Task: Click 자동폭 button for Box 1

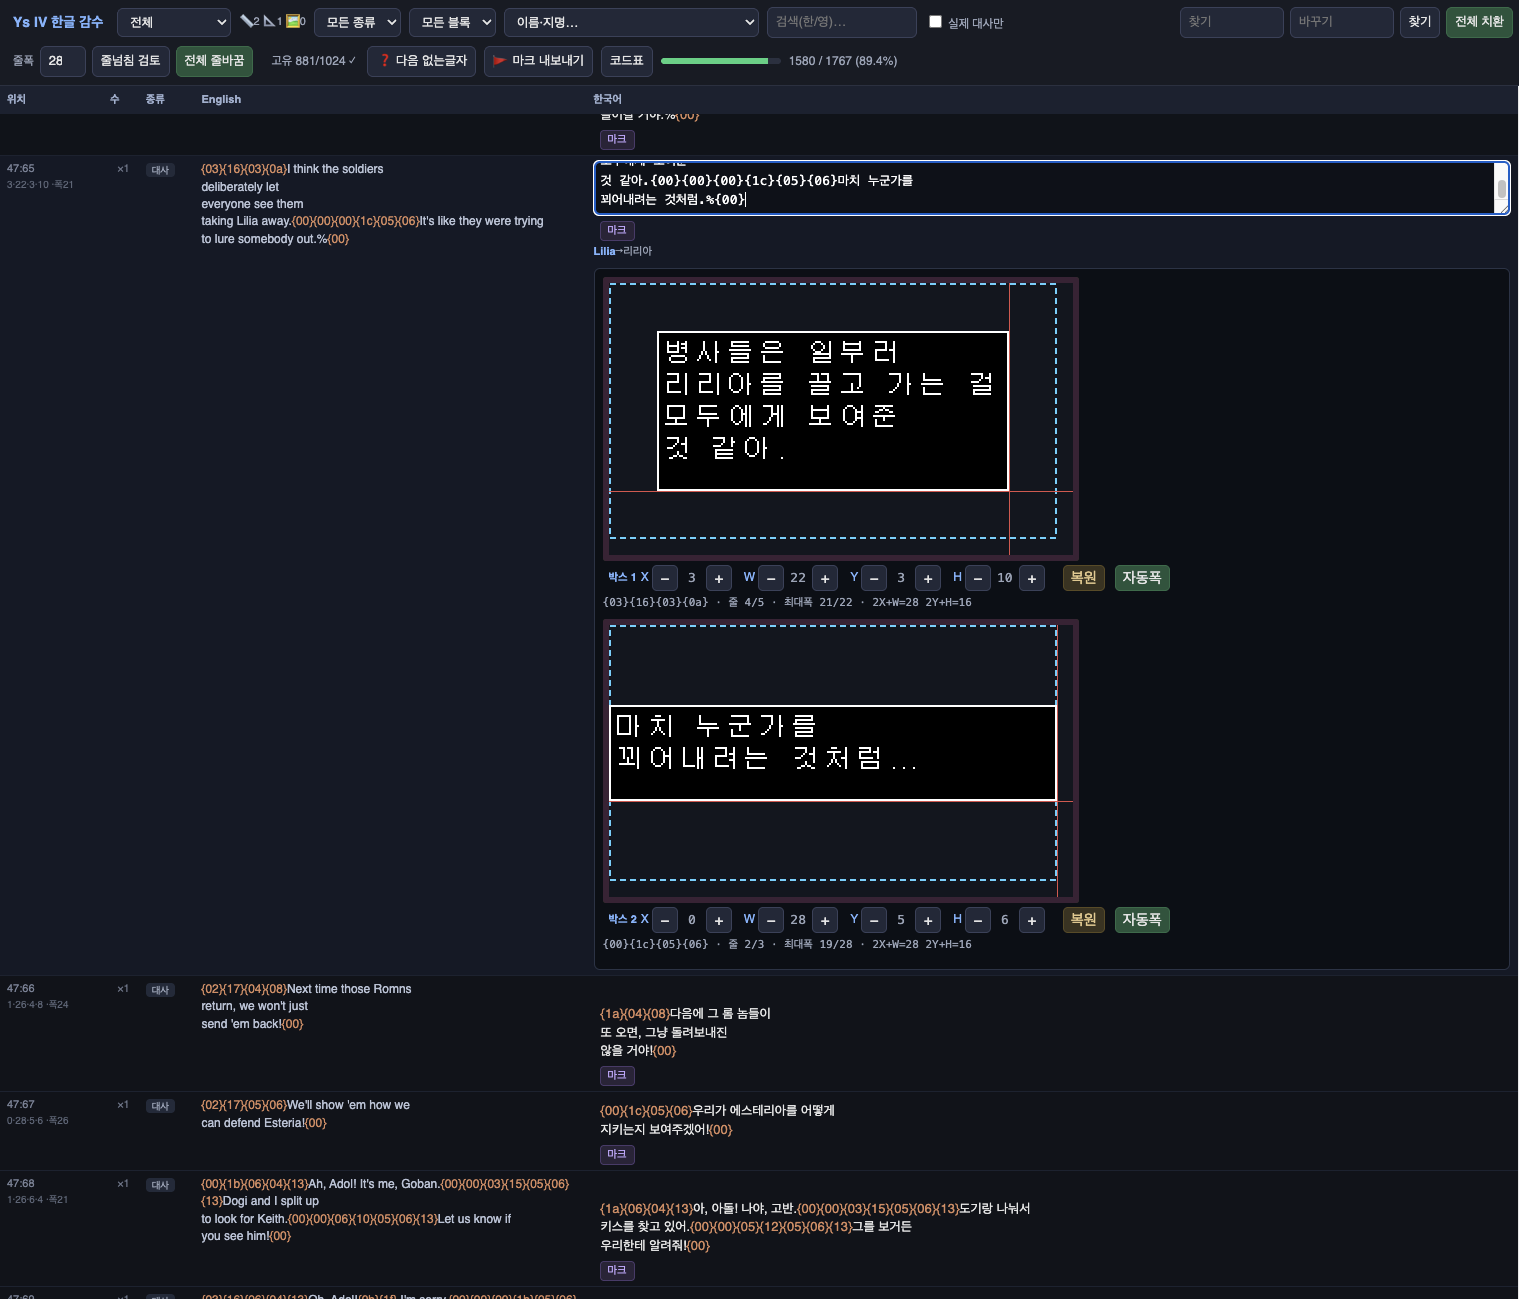Action: point(1141,578)
